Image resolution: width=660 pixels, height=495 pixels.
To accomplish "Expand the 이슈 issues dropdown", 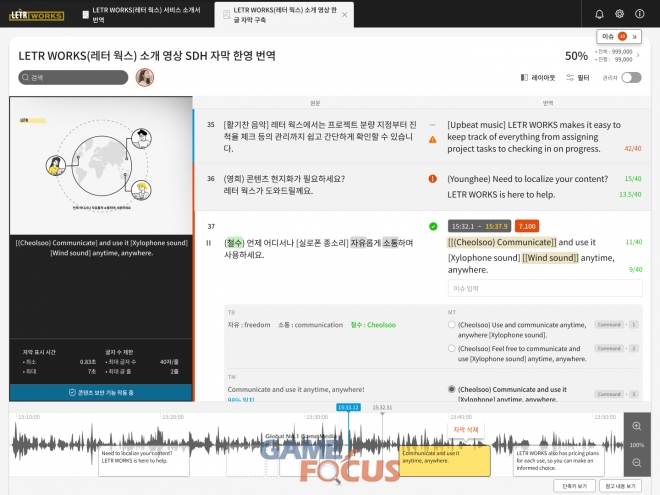I will pyautogui.click(x=619, y=37).
